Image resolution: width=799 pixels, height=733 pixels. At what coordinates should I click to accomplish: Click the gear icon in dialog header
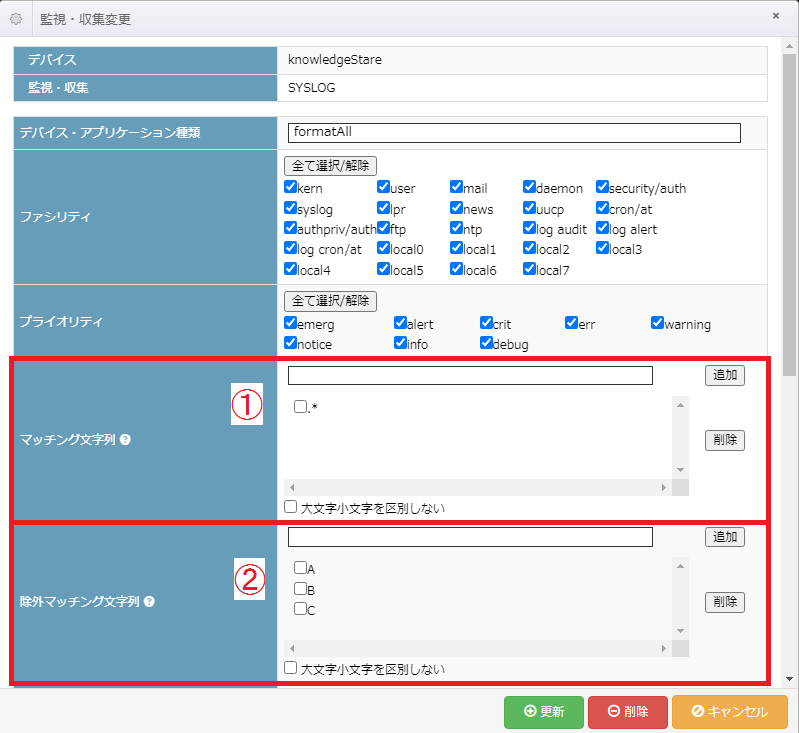16,19
